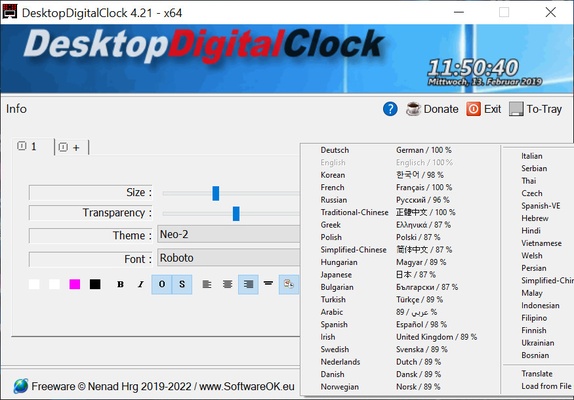
Task: Align clock text center
Action: (x=227, y=284)
